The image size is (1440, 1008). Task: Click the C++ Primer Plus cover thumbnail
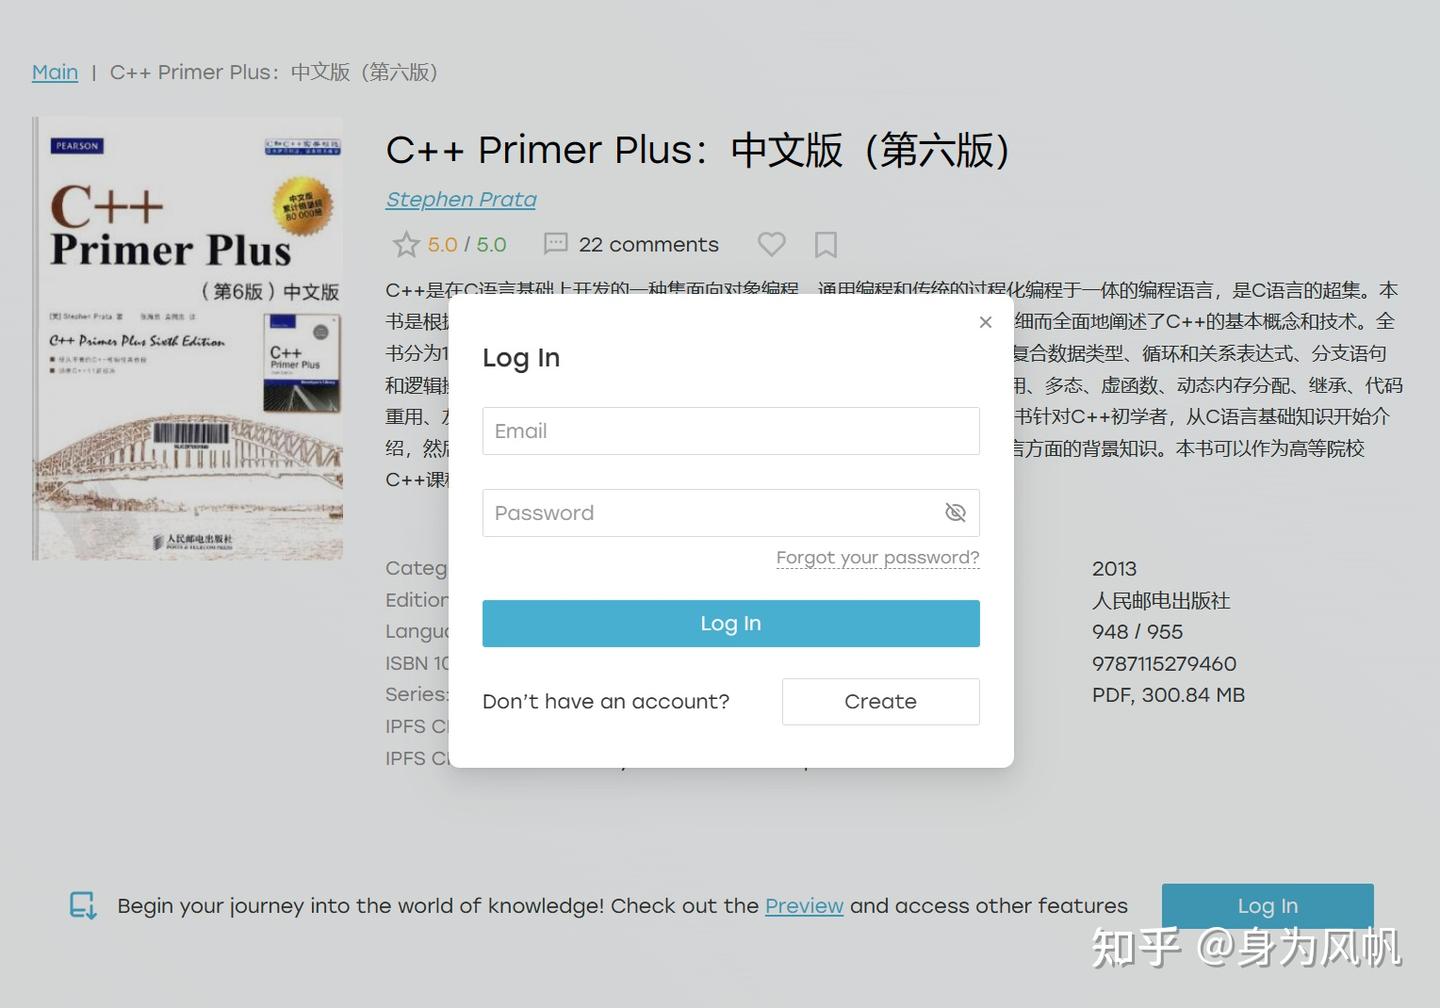187,338
